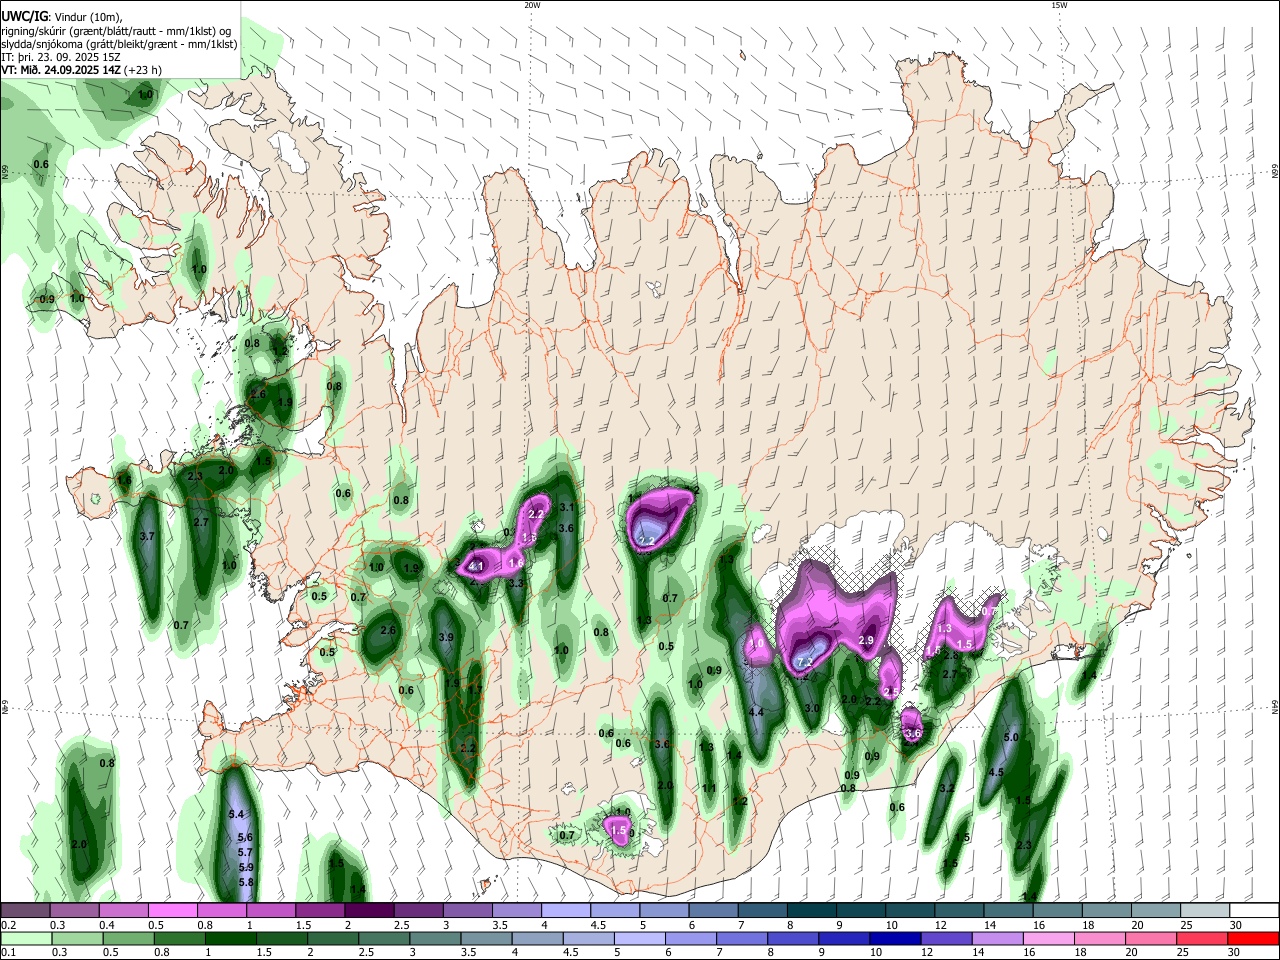Click the 15W longitude label

tap(1059, 5)
